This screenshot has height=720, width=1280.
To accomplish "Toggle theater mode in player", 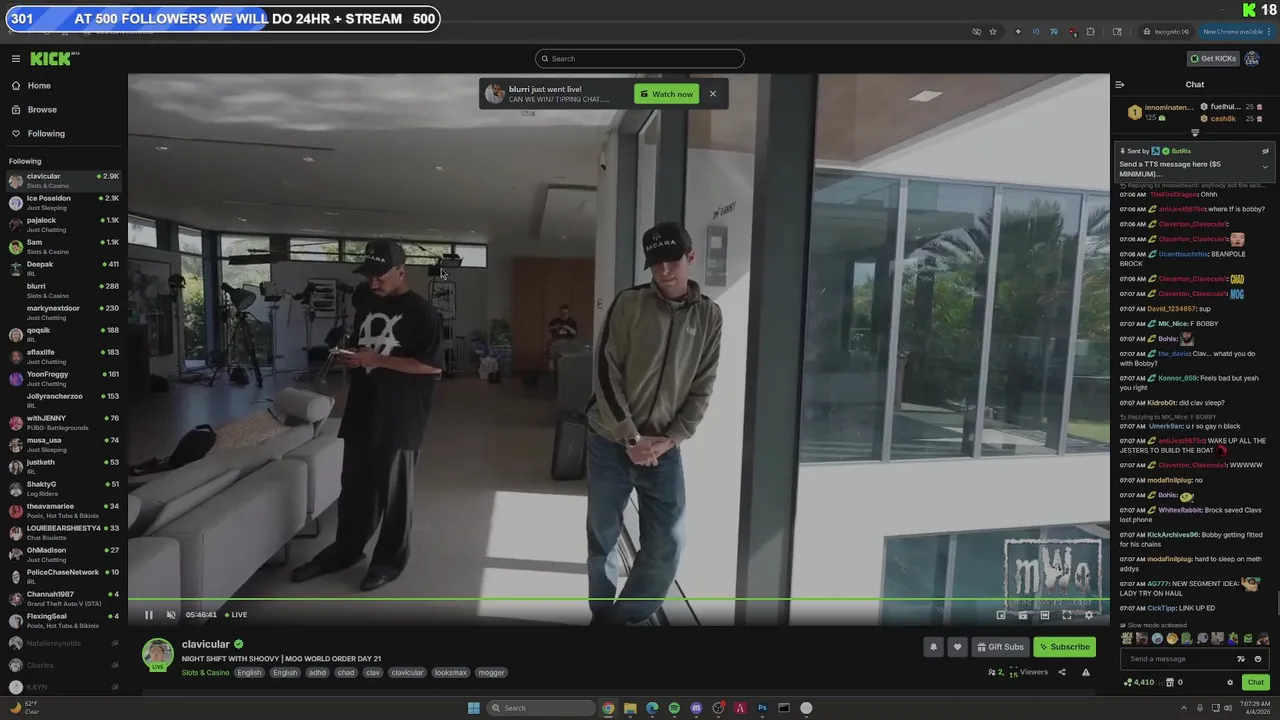I will click(x=1045, y=615).
